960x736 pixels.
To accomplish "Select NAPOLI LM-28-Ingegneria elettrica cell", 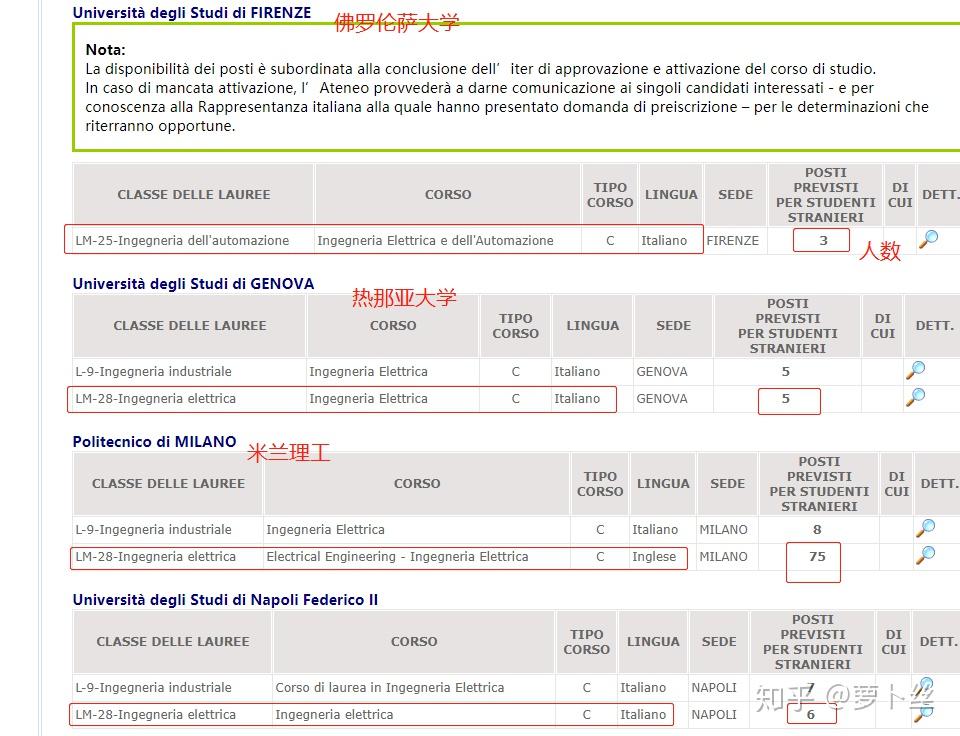I will coord(156,715).
